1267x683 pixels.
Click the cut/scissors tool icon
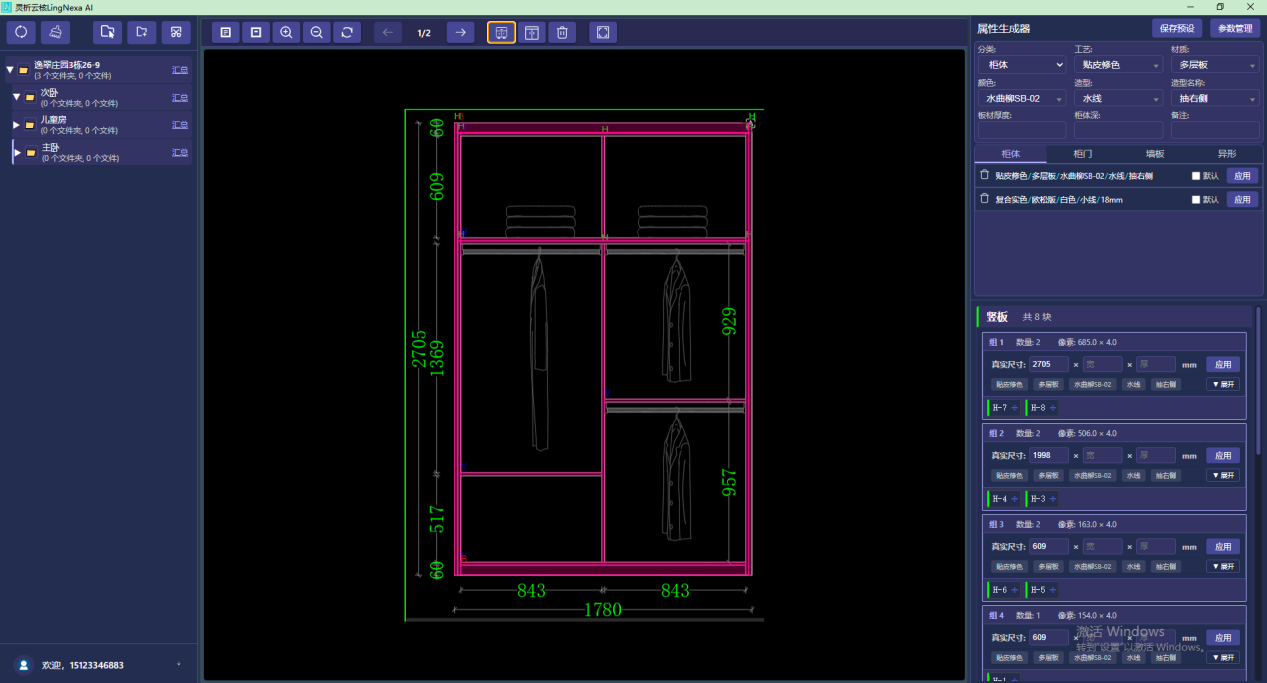176,32
